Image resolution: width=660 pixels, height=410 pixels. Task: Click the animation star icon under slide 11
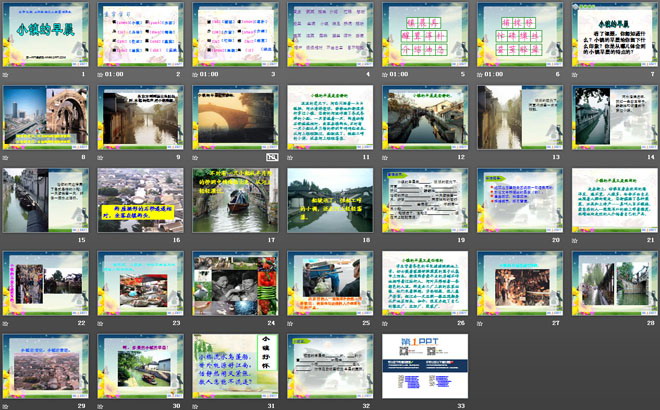pos(290,157)
